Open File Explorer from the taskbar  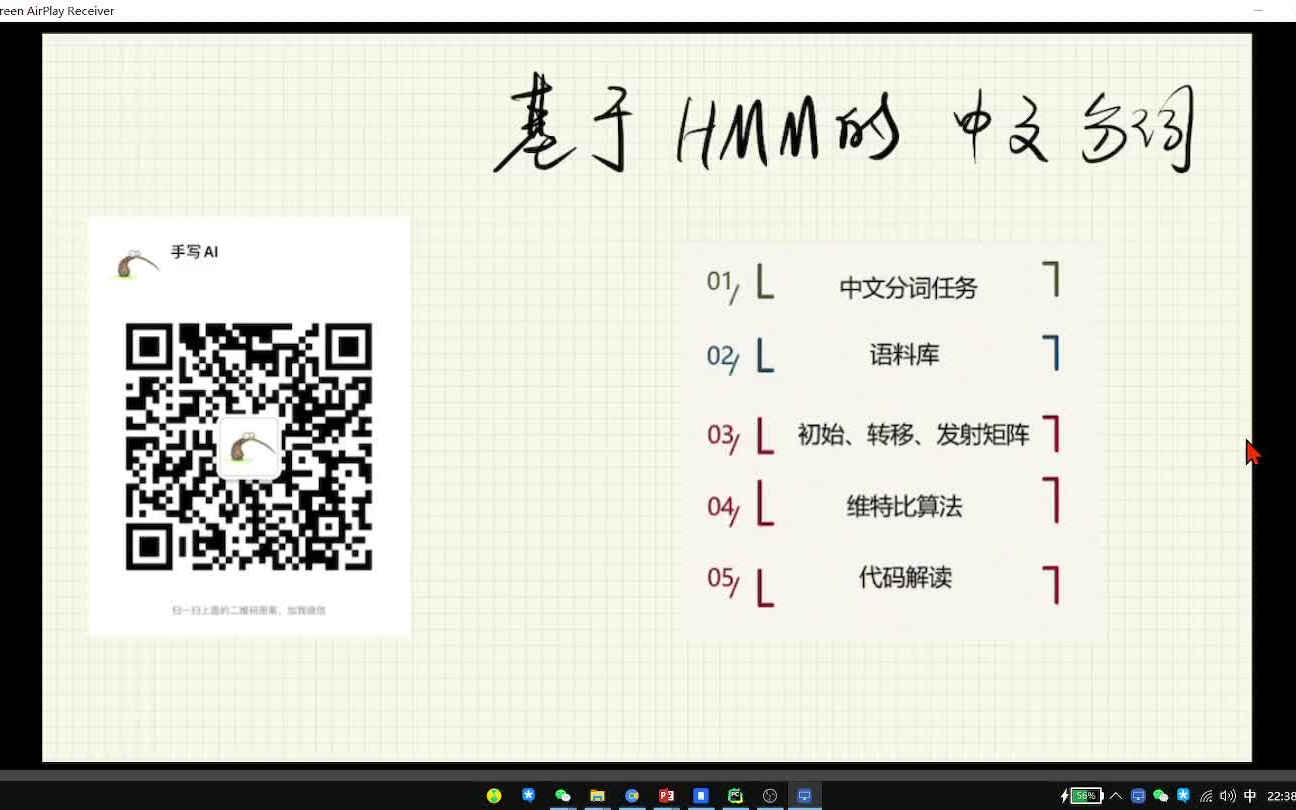click(597, 796)
